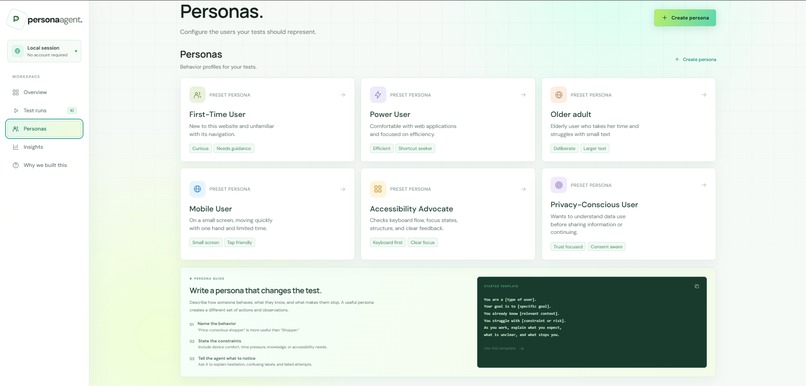Click the Test runs count badge

point(72,111)
